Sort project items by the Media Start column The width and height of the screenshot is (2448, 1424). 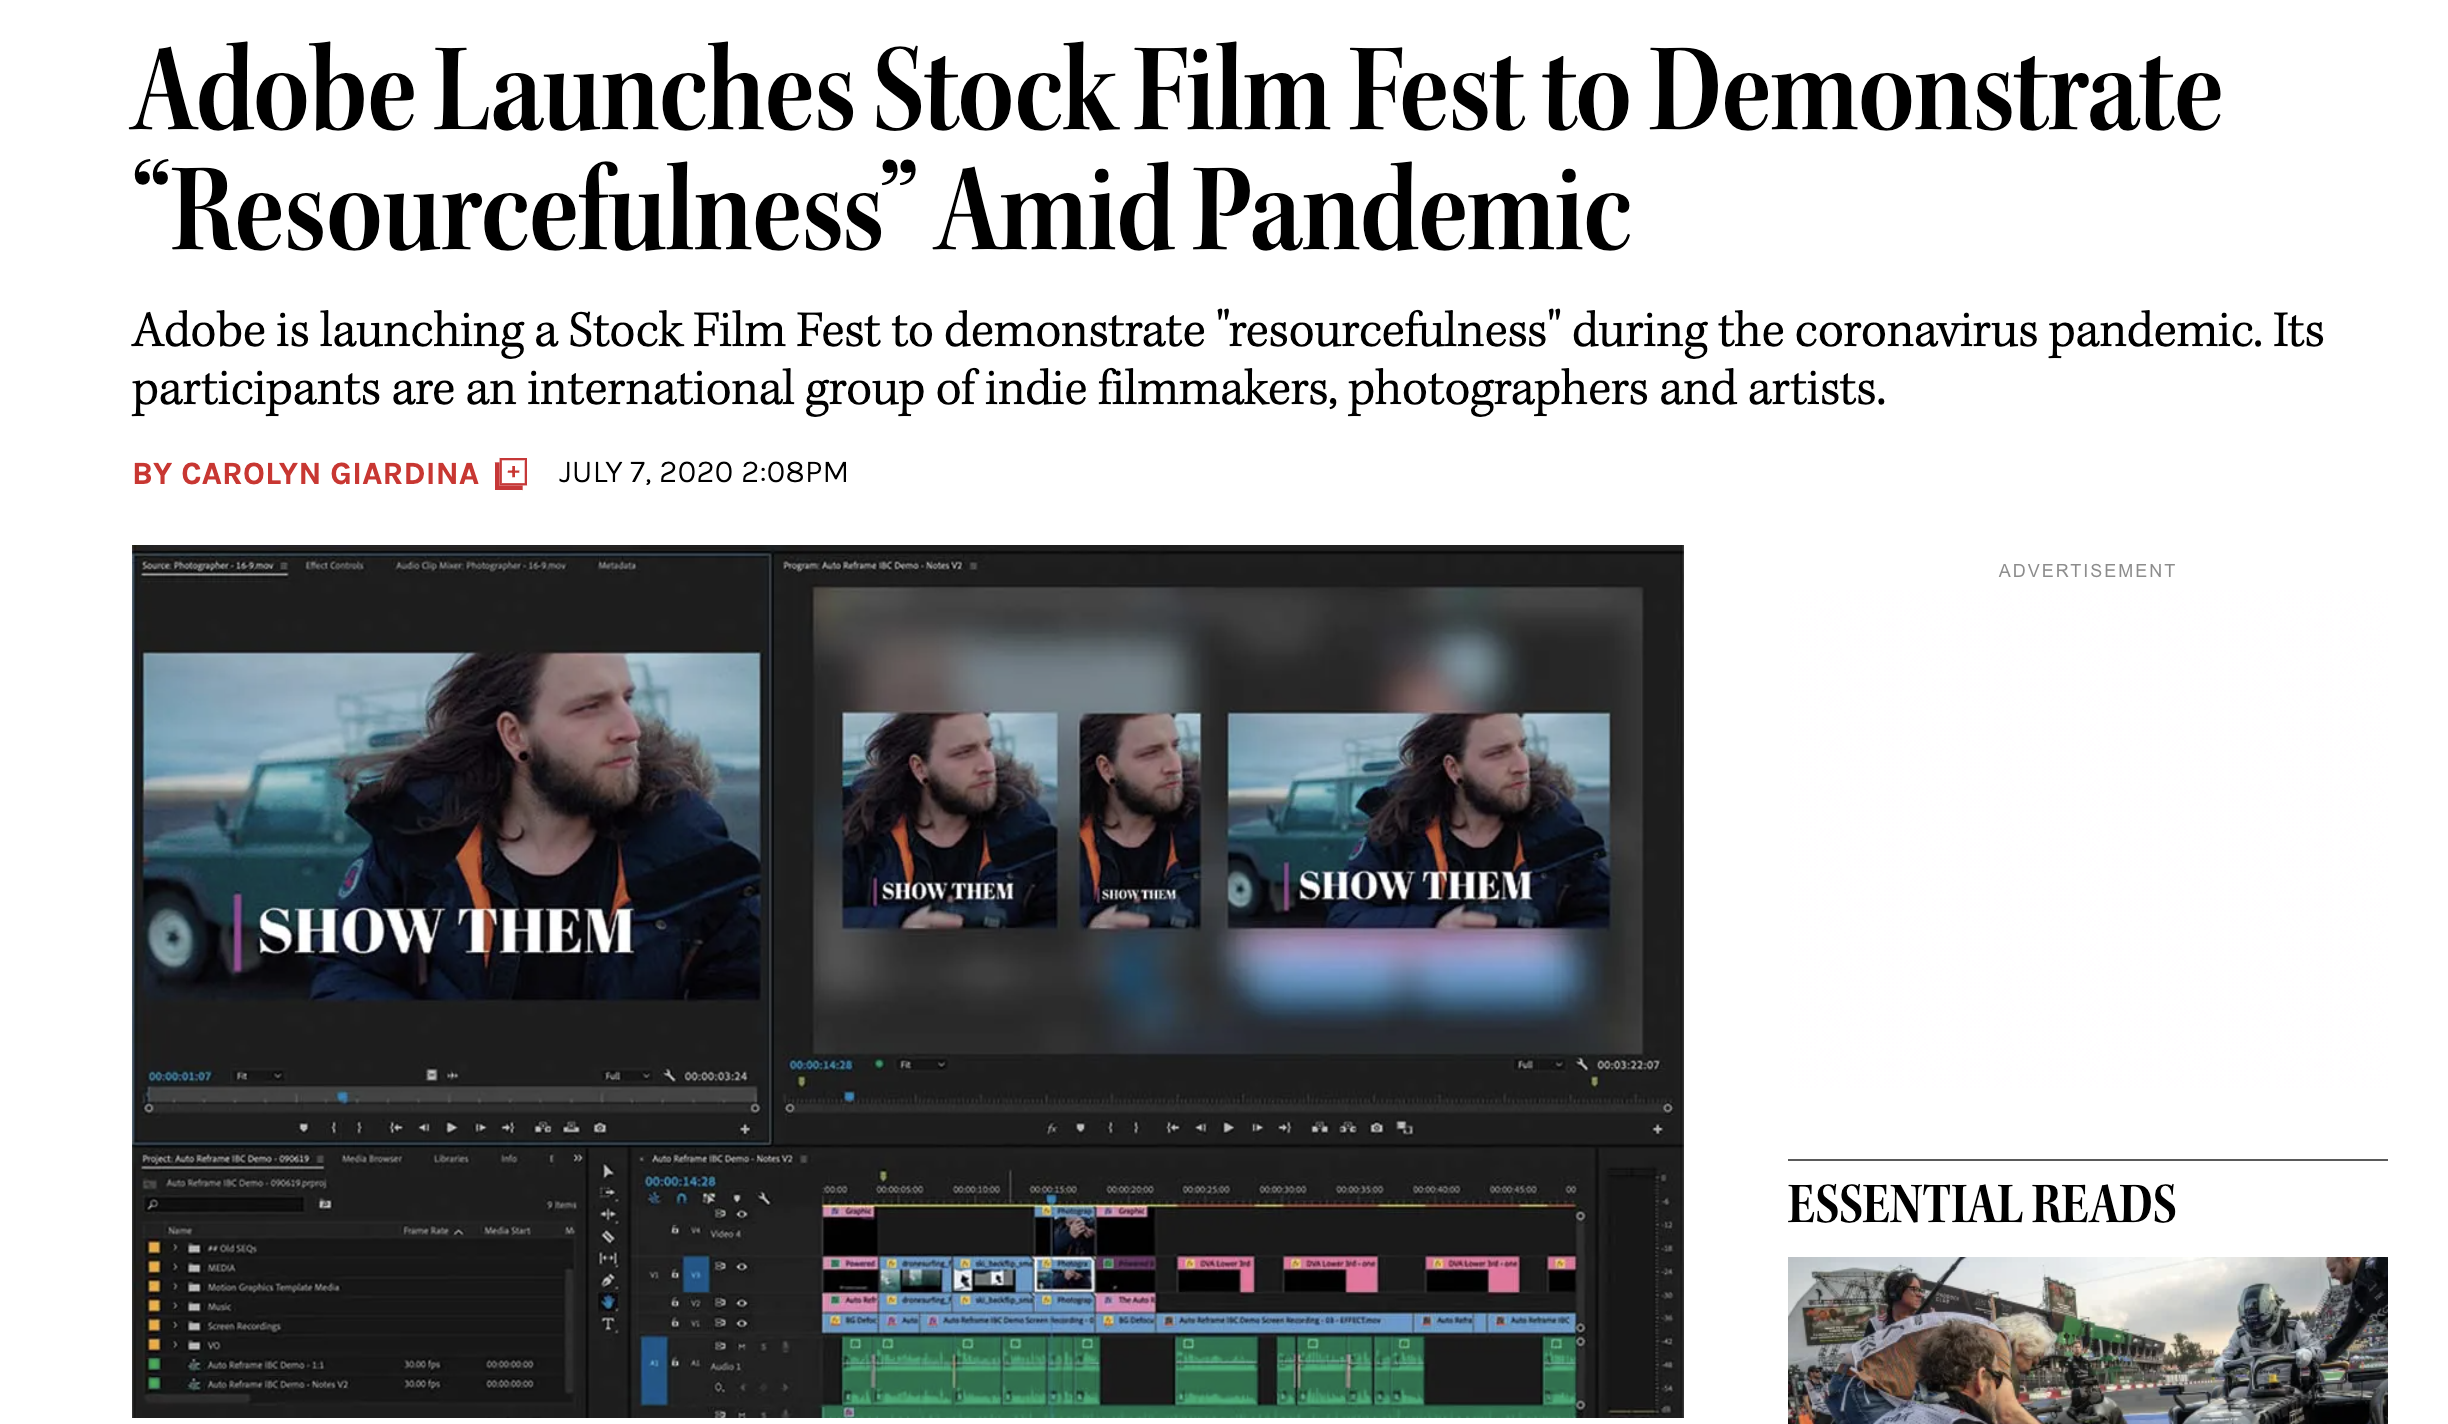507,1231
